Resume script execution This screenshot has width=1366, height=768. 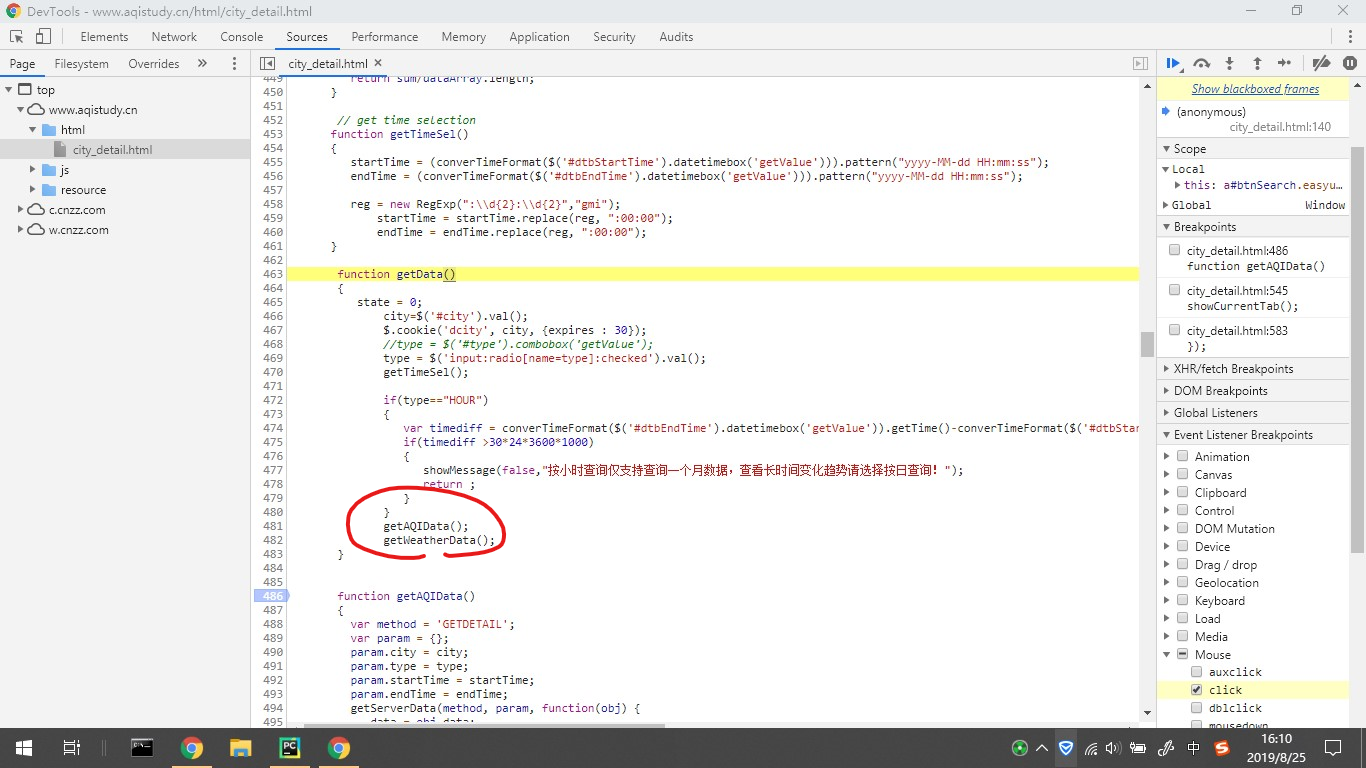[1175, 63]
